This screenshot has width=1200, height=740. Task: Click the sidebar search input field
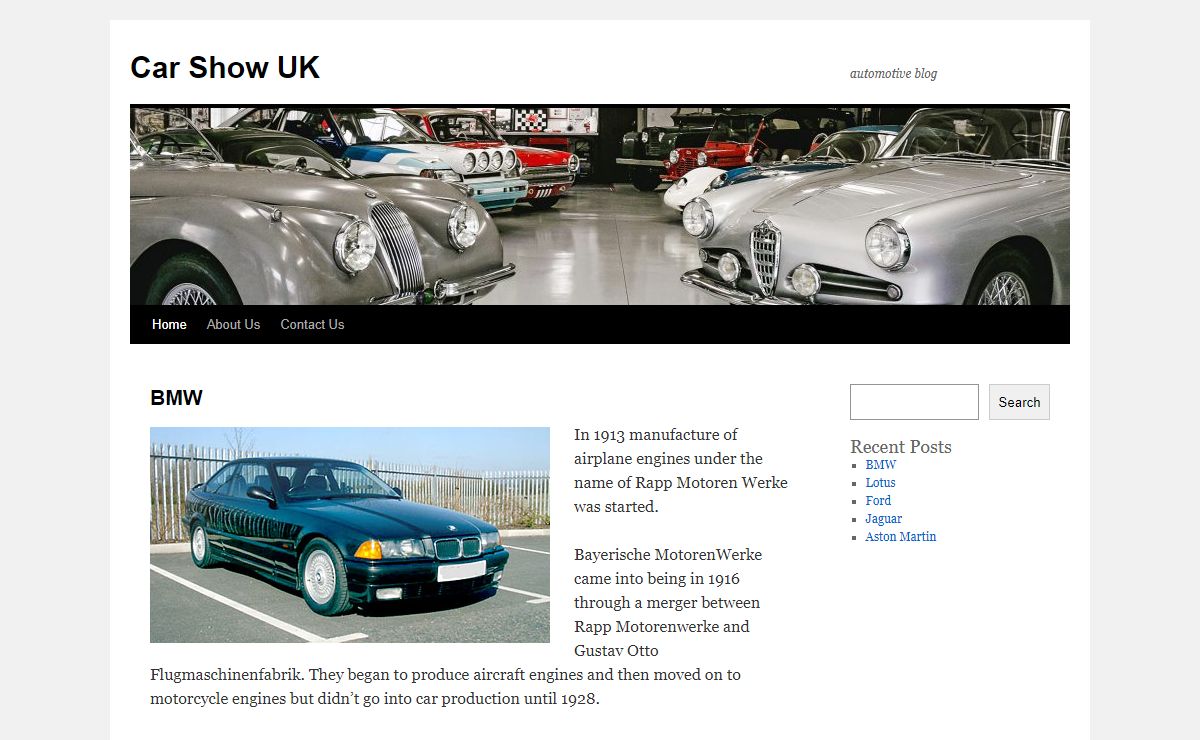pyautogui.click(x=914, y=402)
